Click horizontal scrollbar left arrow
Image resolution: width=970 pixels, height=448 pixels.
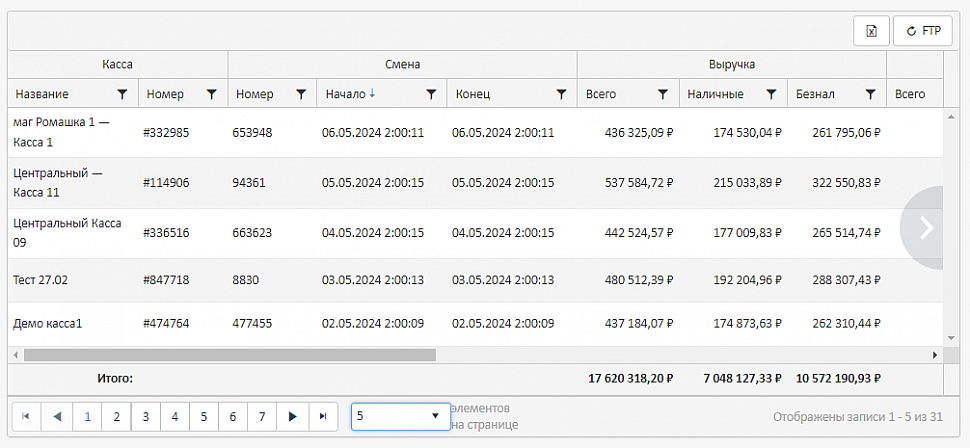coord(15,355)
